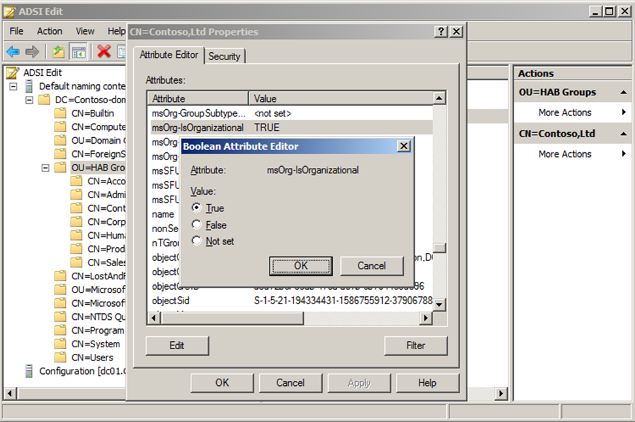Click the Value column header
Viewport: 635px width, 422px height.
coord(341,98)
